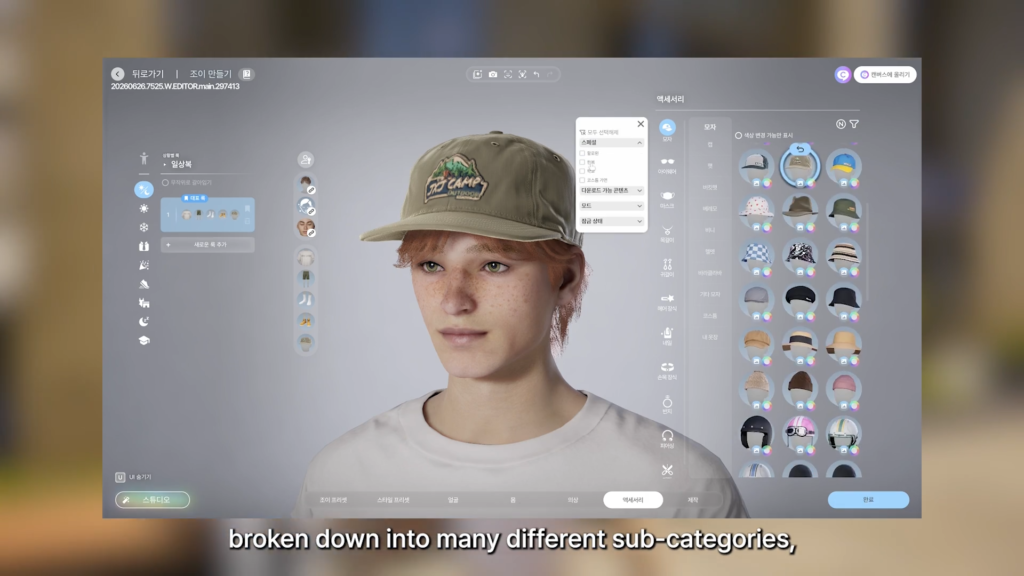The height and width of the screenshot is (576, 1024).
Task: Select the graduation cap uniform icon
Action: click(x=144, y=340)
